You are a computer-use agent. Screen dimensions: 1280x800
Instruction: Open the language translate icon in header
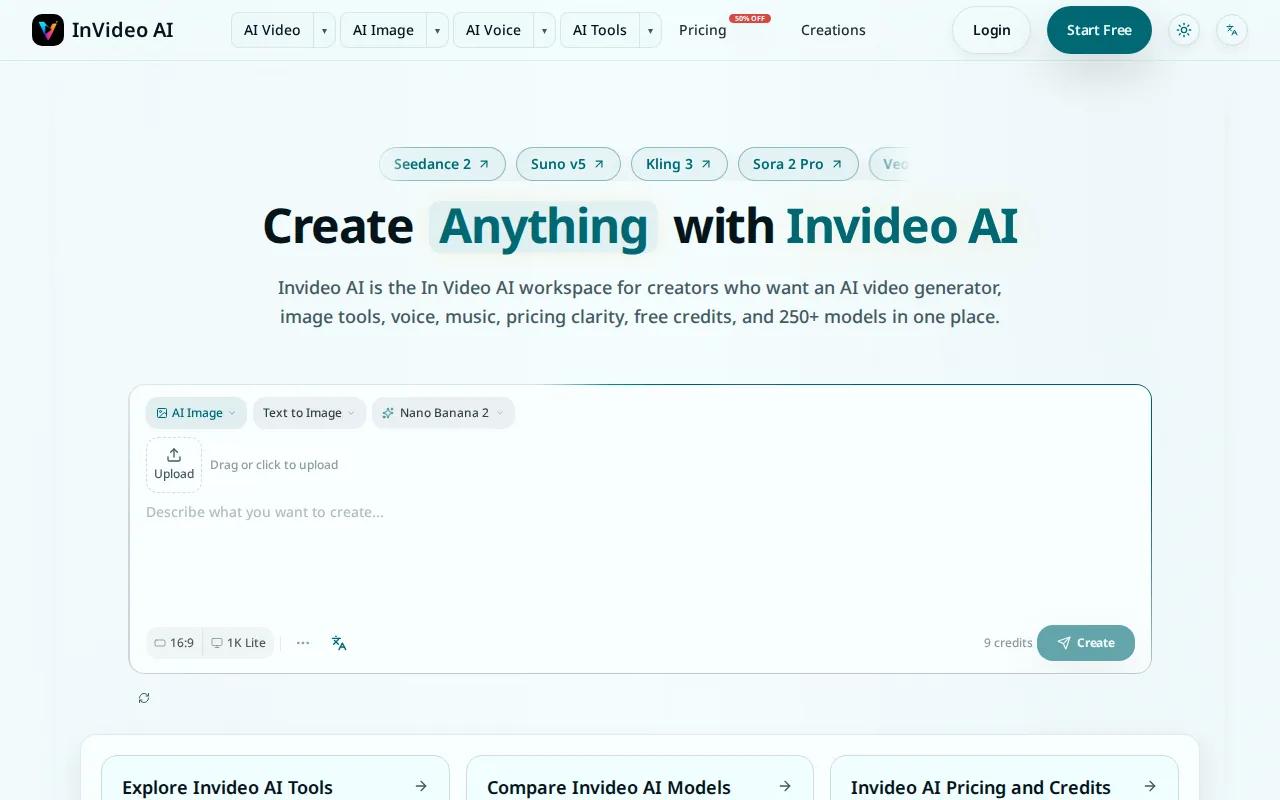(1232, 30)
